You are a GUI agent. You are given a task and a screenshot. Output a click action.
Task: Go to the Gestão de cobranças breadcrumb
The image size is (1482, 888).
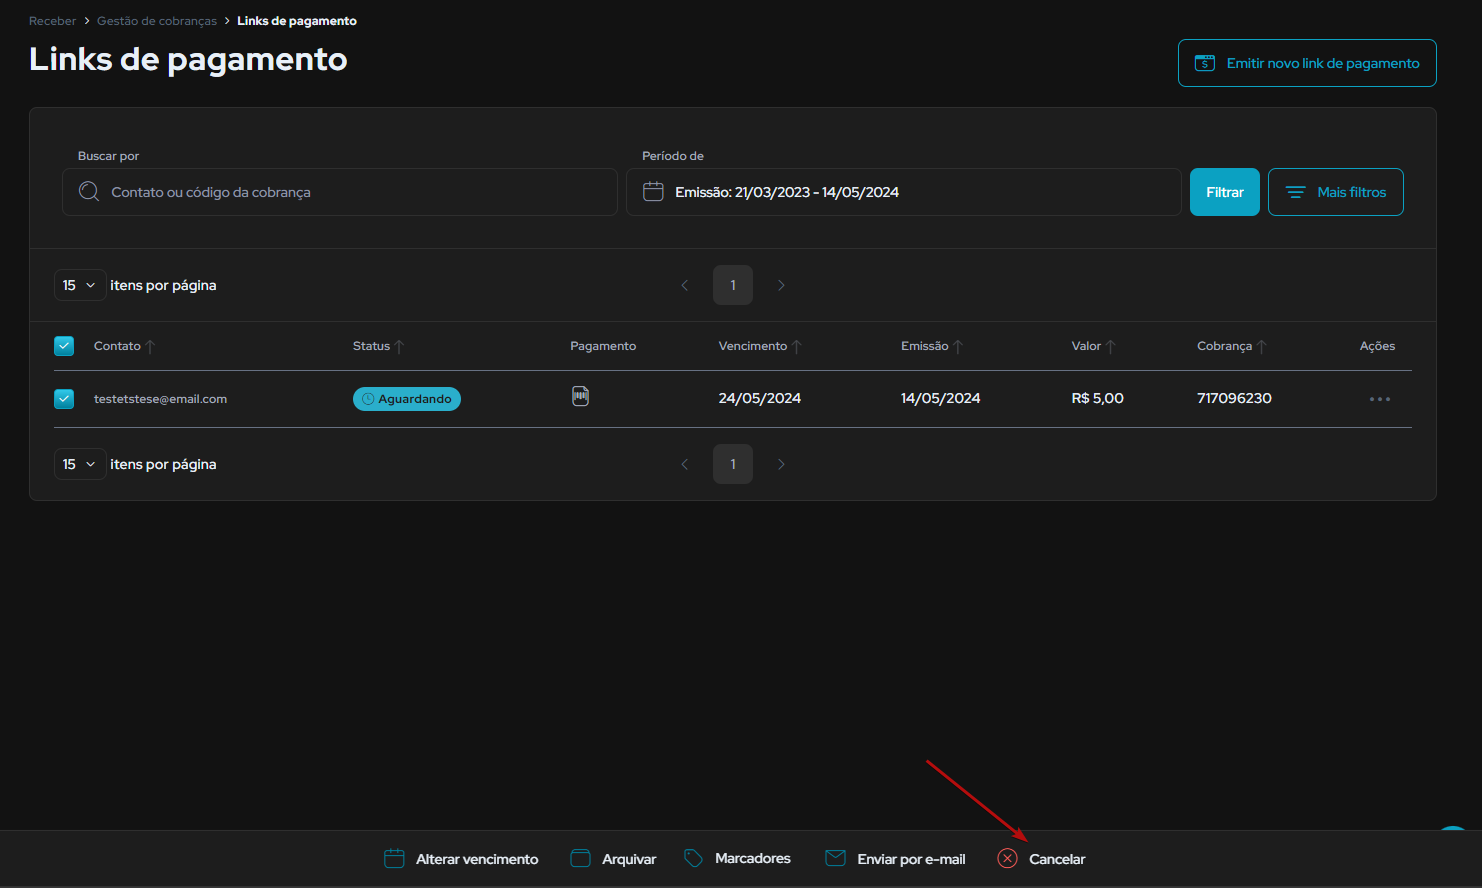coord(157,21)
